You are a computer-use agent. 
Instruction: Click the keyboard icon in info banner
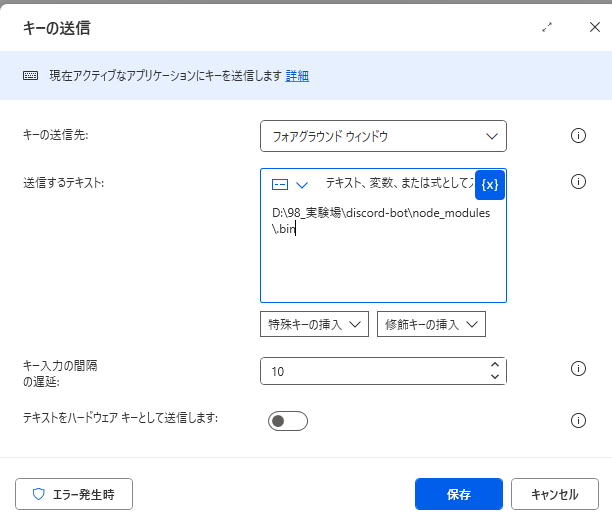31,76
